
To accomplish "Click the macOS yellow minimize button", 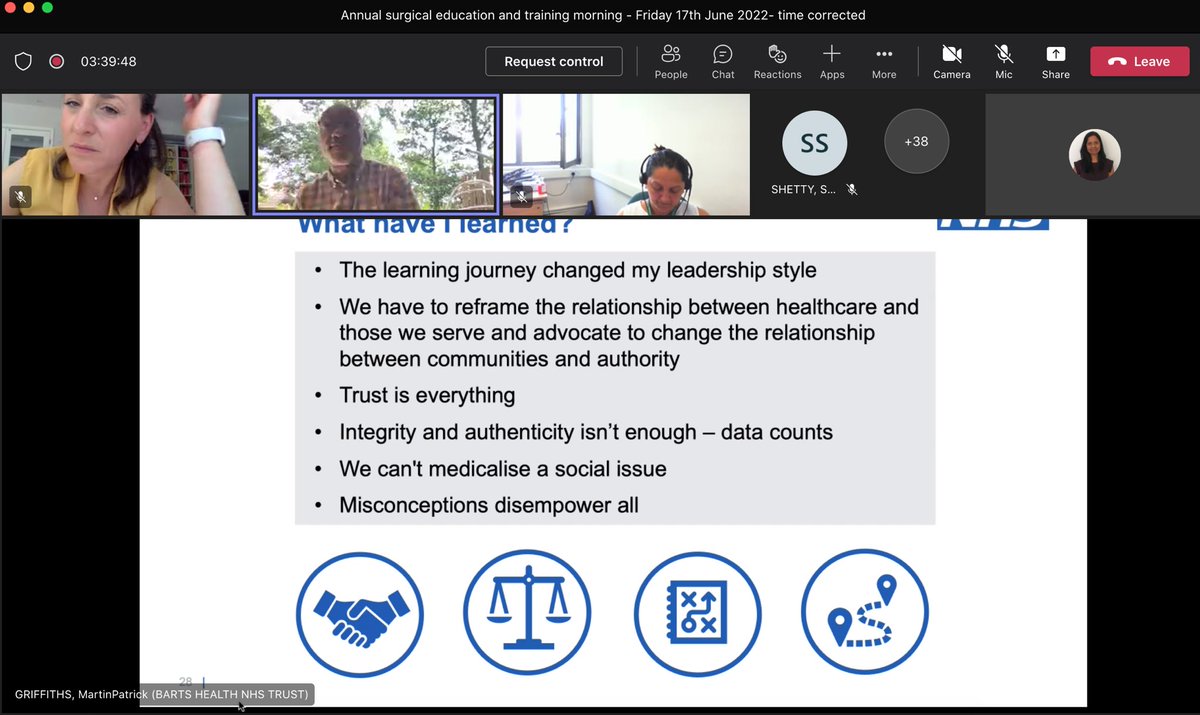I will [28, 8].
